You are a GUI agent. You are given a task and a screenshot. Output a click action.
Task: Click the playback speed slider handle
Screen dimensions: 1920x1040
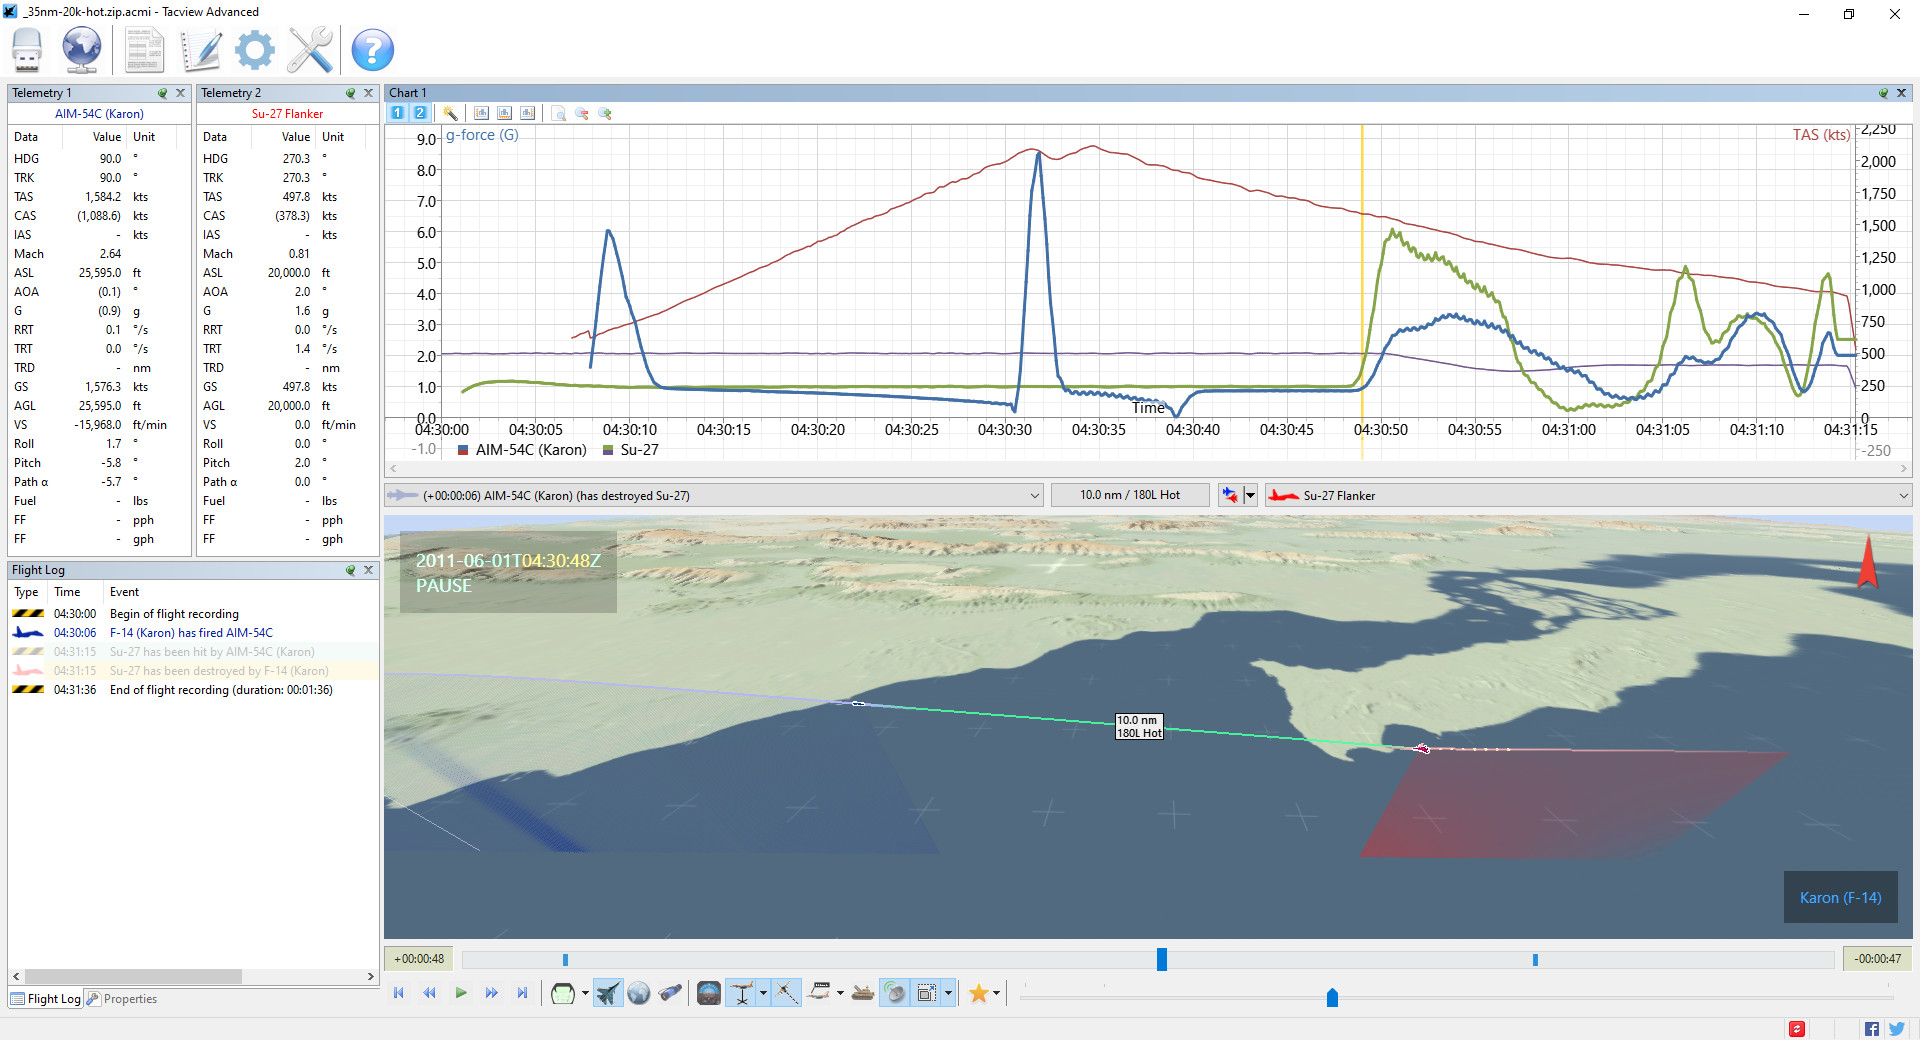click(x=1332, y=997)
